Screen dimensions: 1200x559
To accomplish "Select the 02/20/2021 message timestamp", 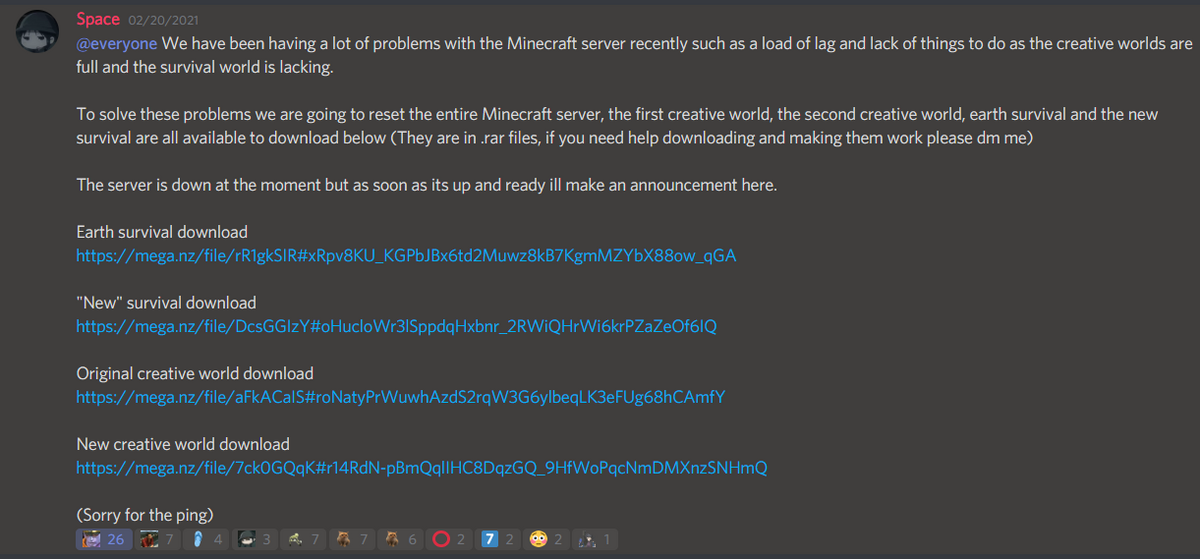I will tap(161, 20).
